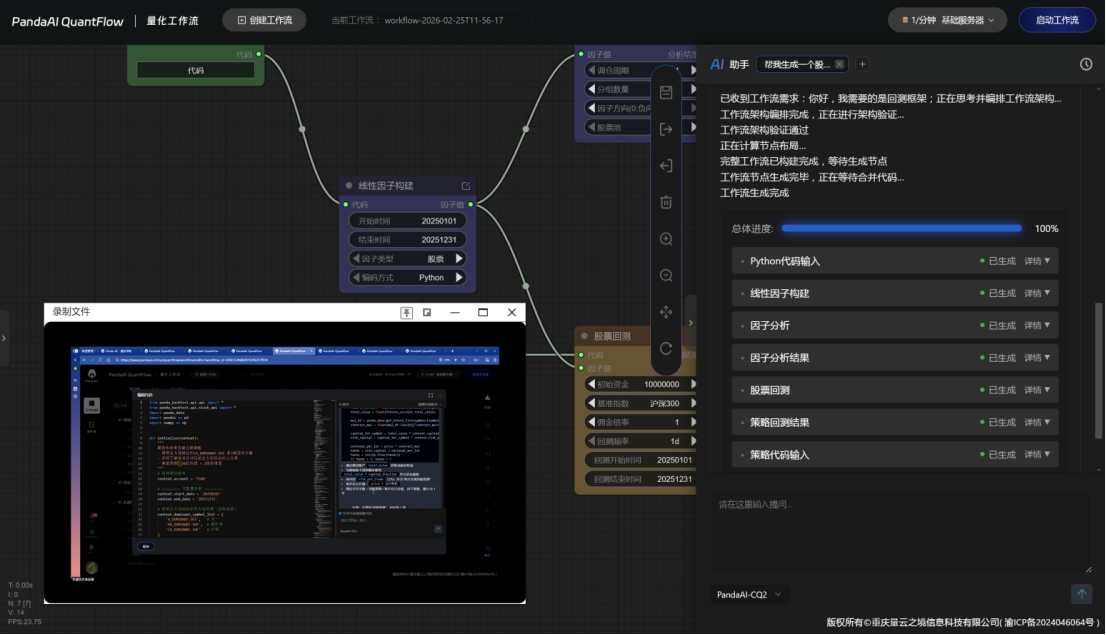Click the assistant panel vertical scrollbar
1106x635 pixels.
1098,370
